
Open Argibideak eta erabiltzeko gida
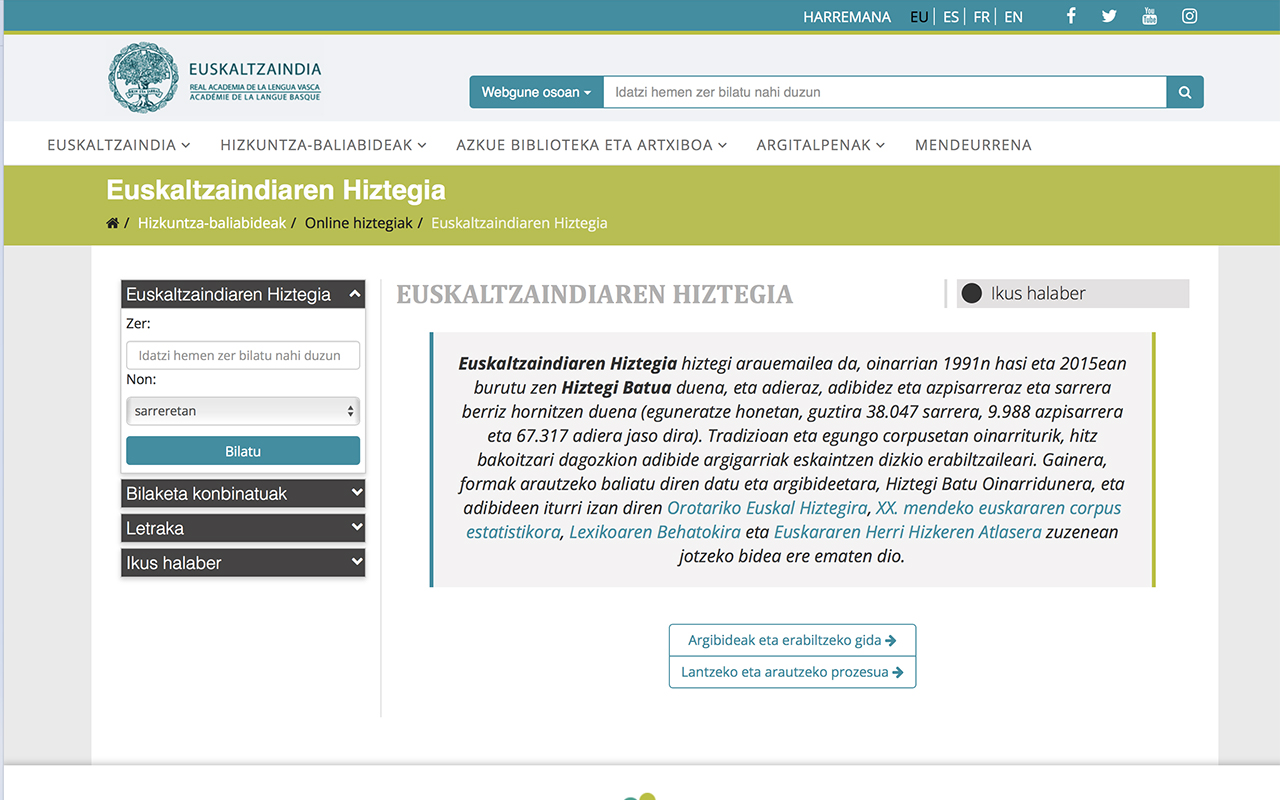point(792,640)
